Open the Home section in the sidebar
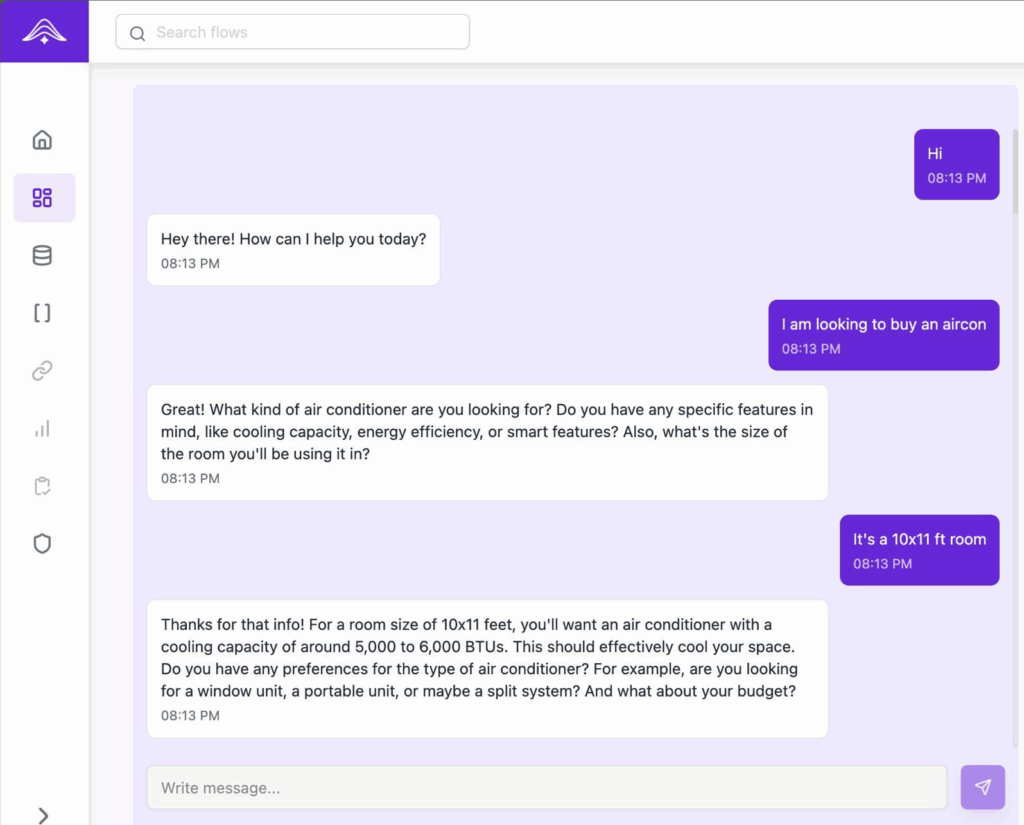Image resolution: width=1024 pixels, height=825 pixels. (x=42, y=139)
